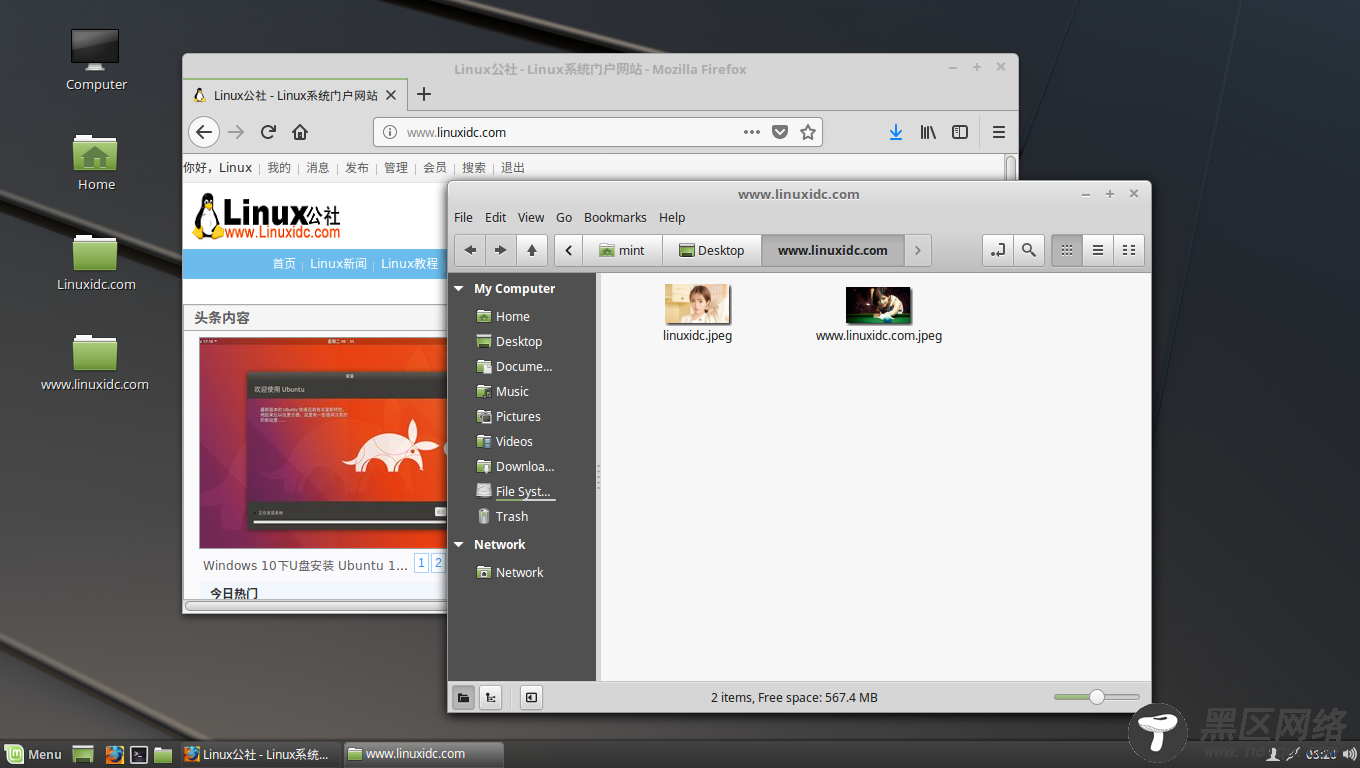Image resolution: width=1360 pixels, height=768 pixels.
Task: Open Pictures in file manager sidebar
Action: pos(509,416)
